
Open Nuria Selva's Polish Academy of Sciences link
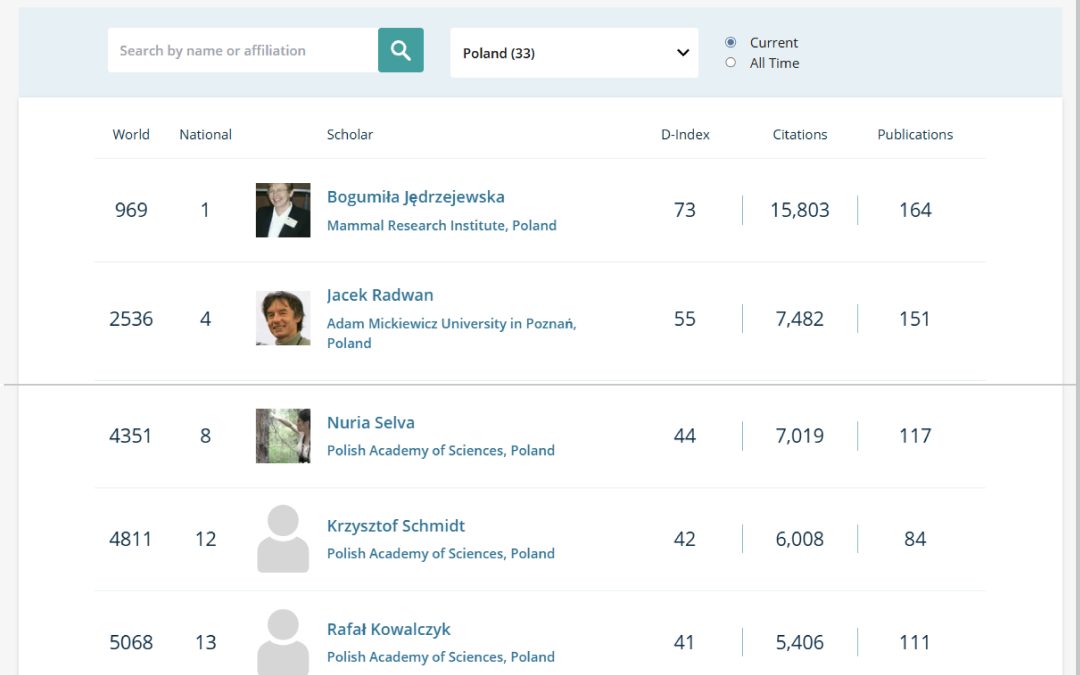coord(441,450)
